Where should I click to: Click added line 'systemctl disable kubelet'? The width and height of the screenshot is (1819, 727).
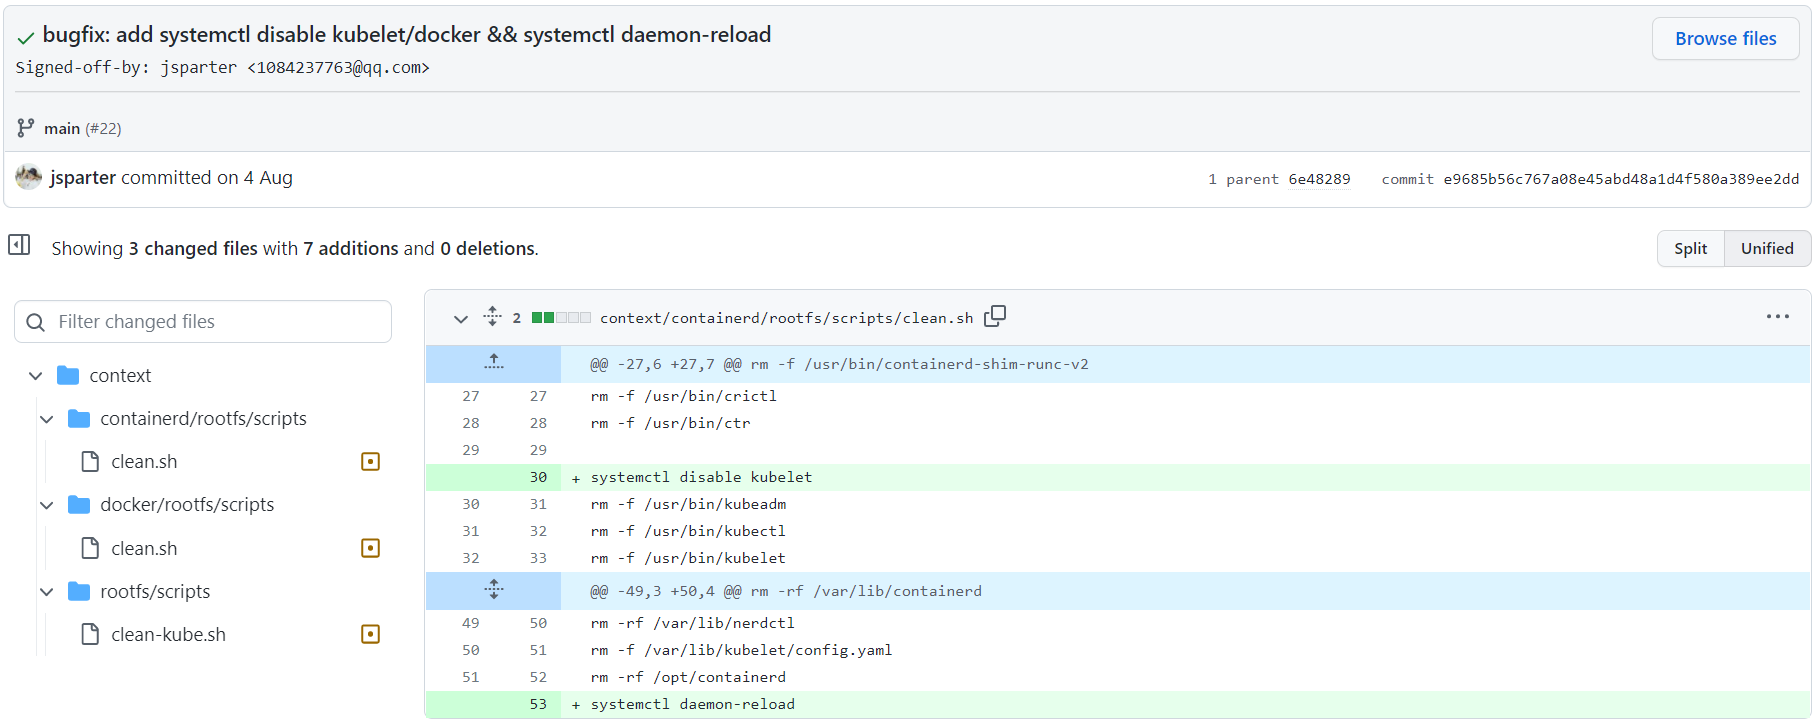701,478
